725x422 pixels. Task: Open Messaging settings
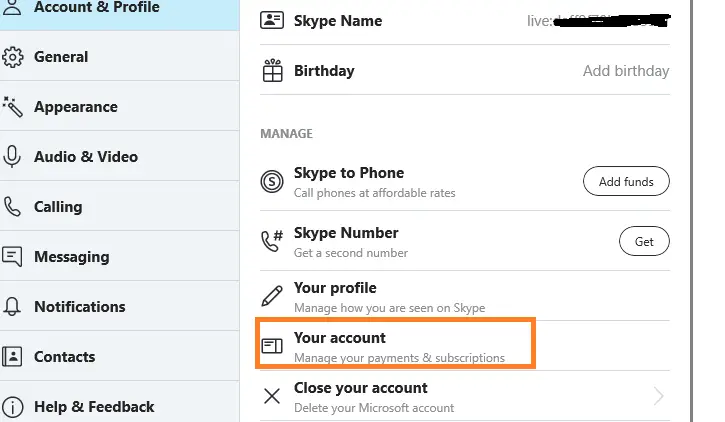pyautogui.click(x=119, y=257)
